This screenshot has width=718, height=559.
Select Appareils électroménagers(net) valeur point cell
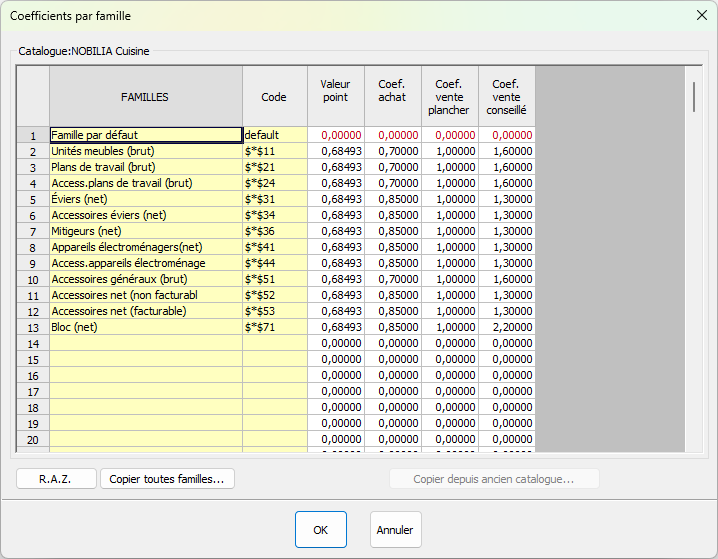[335, 247]
